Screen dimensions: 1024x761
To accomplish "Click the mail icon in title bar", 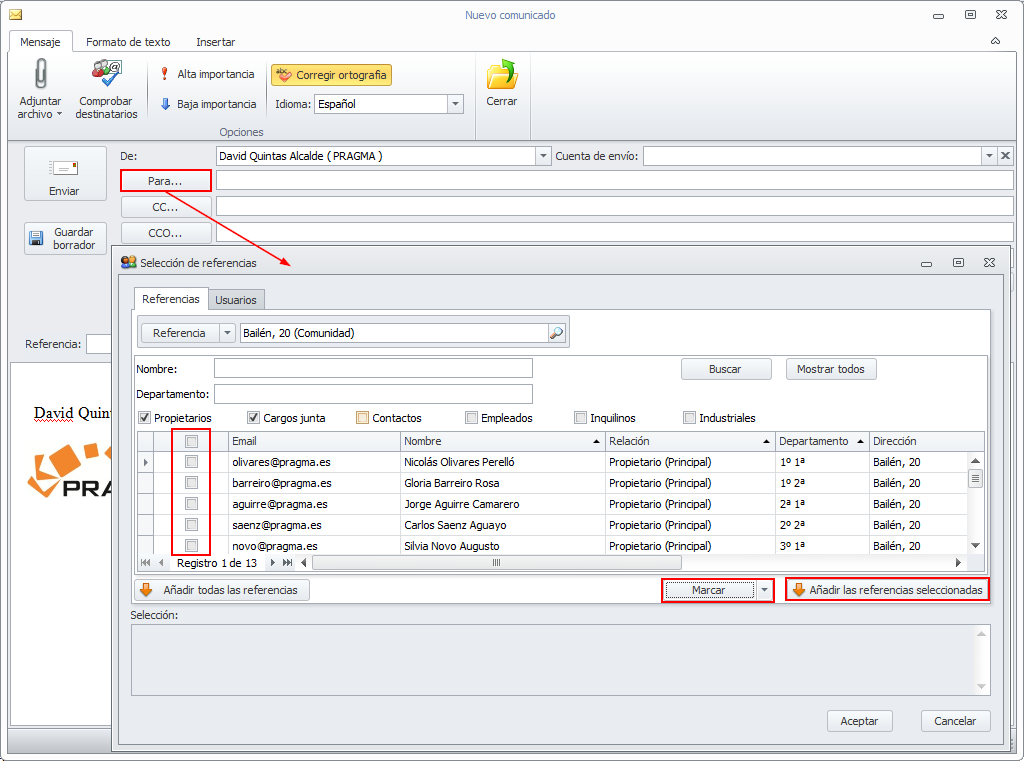I will (16, 14).
